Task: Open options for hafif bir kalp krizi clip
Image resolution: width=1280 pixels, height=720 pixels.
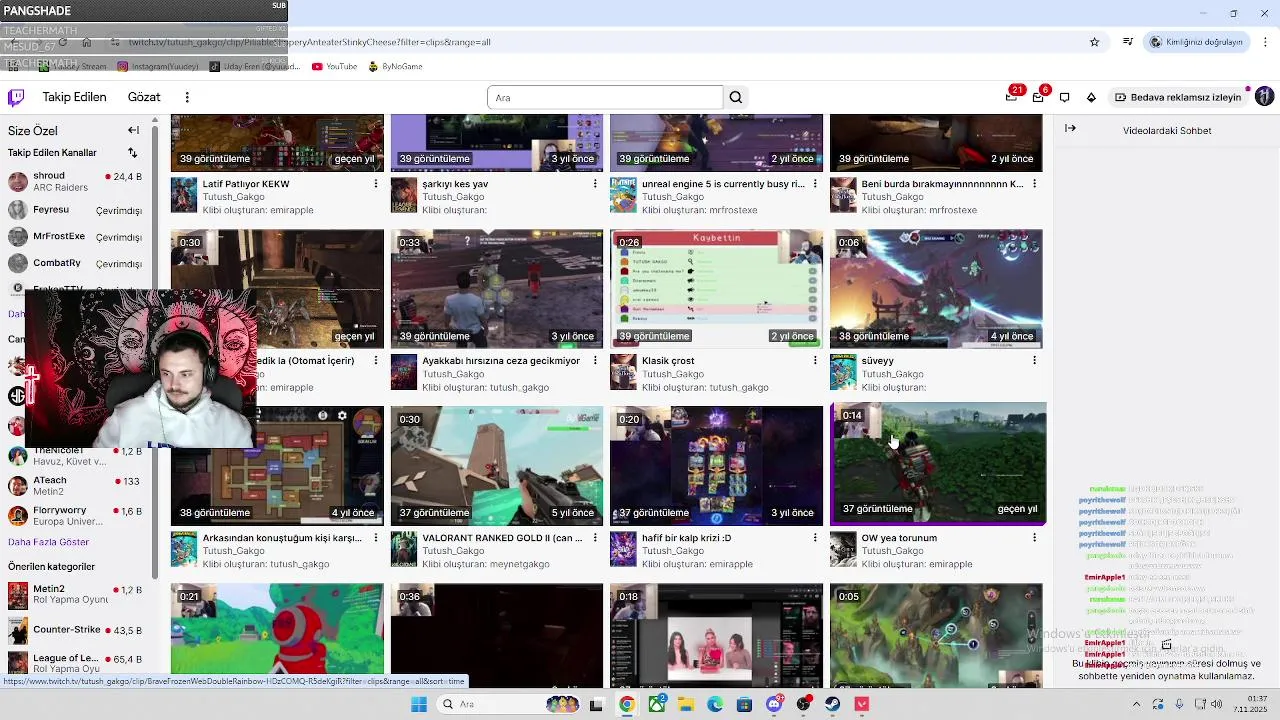Action: click(815, 537)
